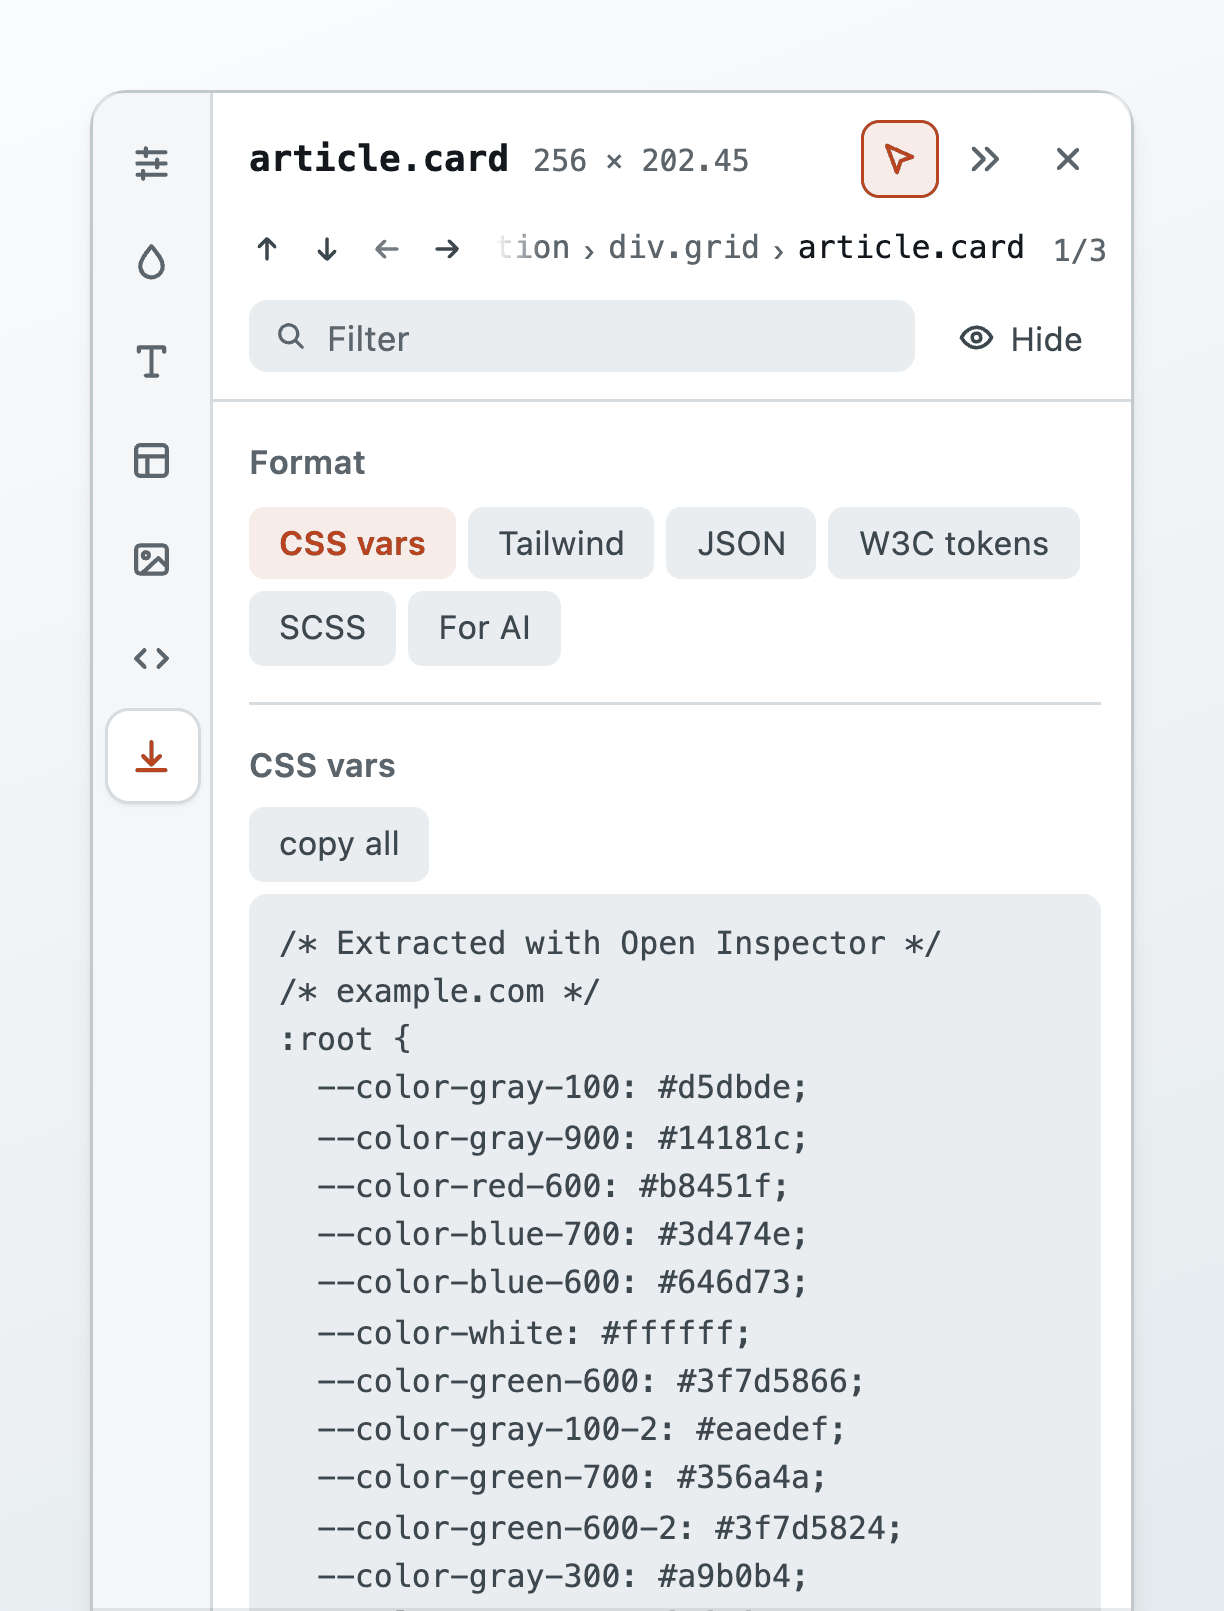Open the colors droplet sidebar panel
Screen dimensions: 1224x1611
[x=152, y=262]
